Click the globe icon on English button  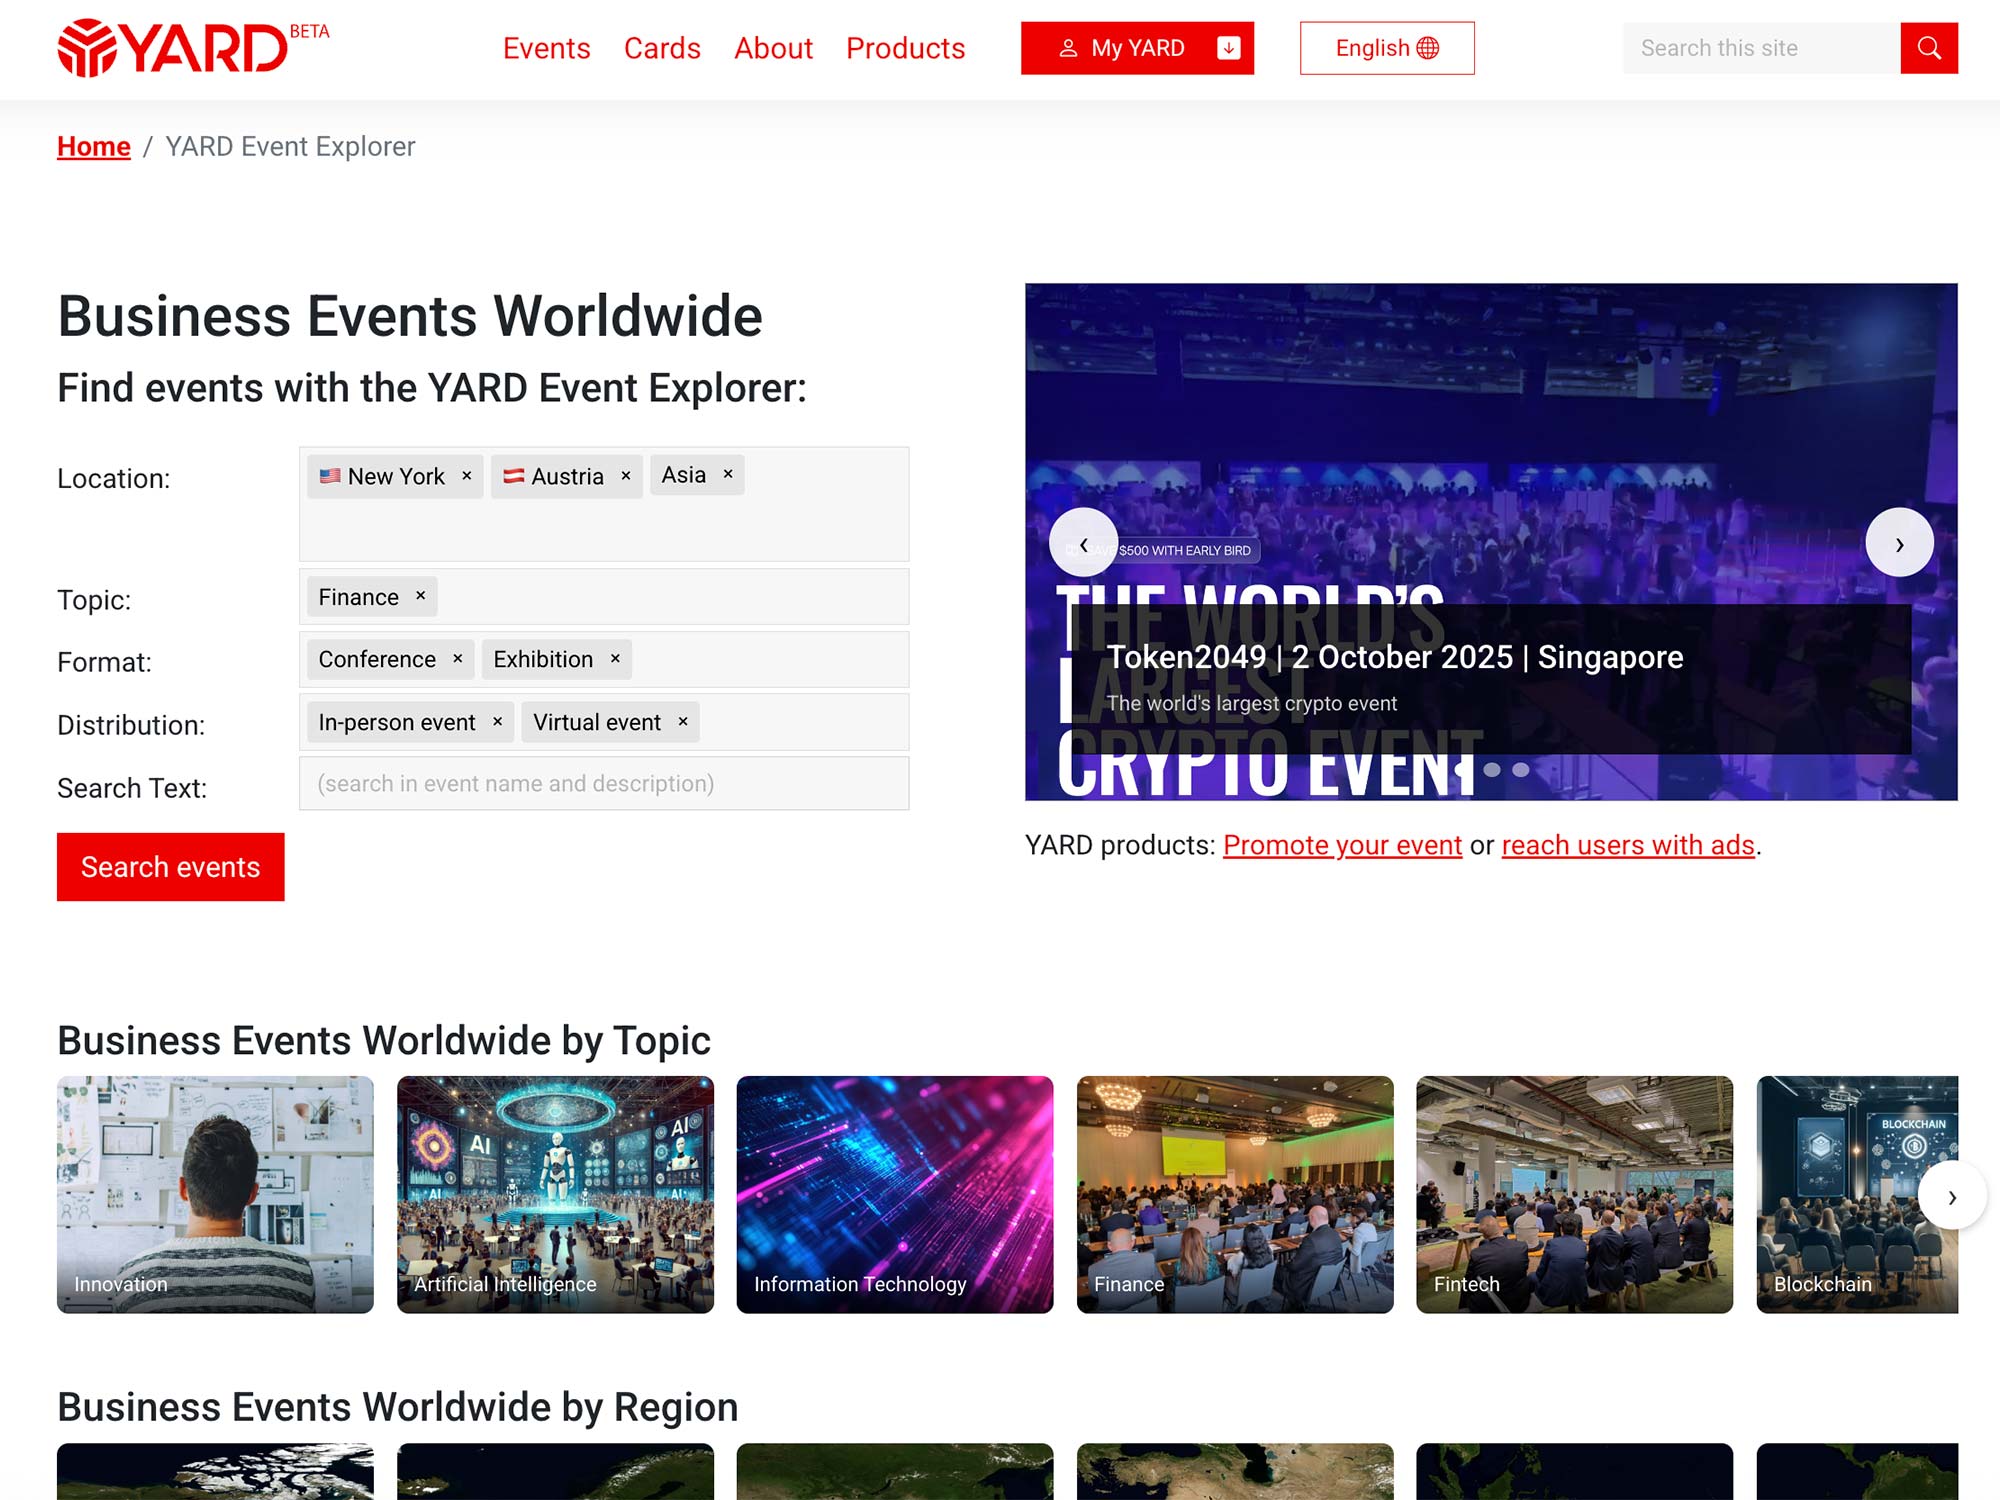click(1428, 48)
